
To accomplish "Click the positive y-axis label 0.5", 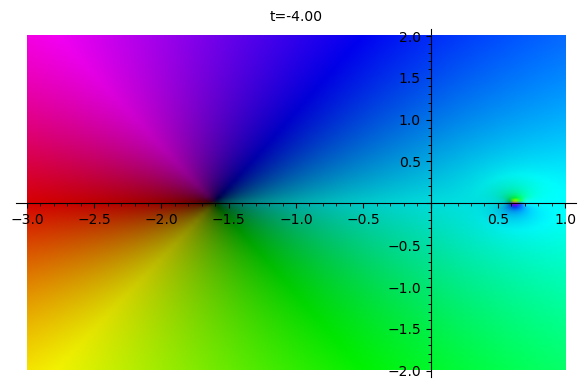I will (x=410, y=162).
